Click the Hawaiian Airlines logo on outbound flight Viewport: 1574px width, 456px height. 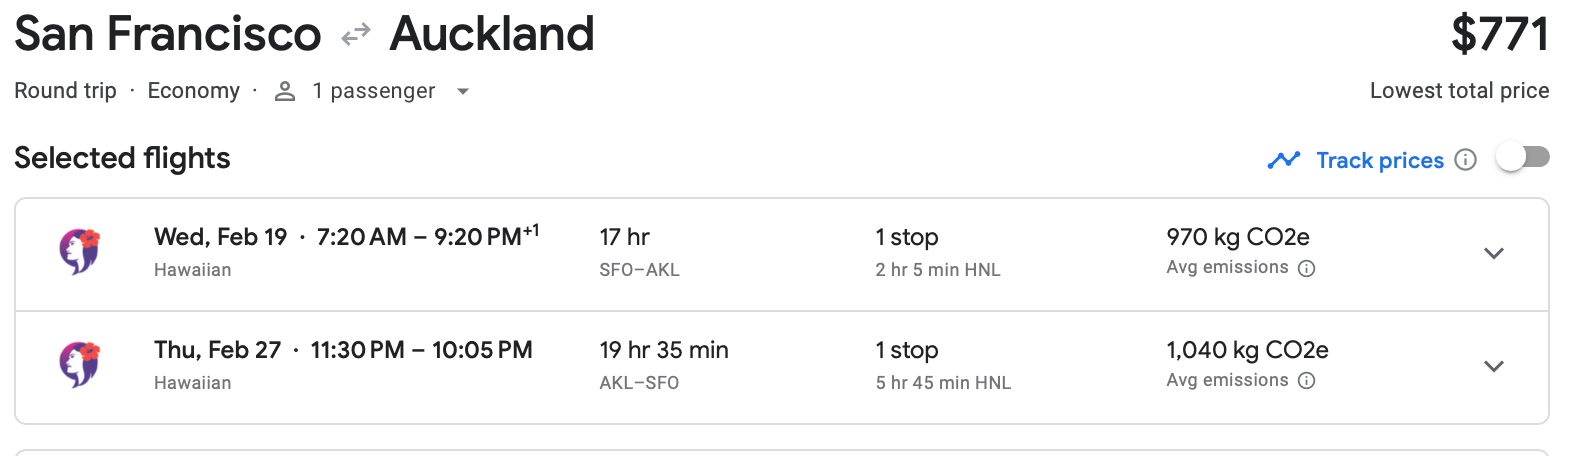[81, 252]
